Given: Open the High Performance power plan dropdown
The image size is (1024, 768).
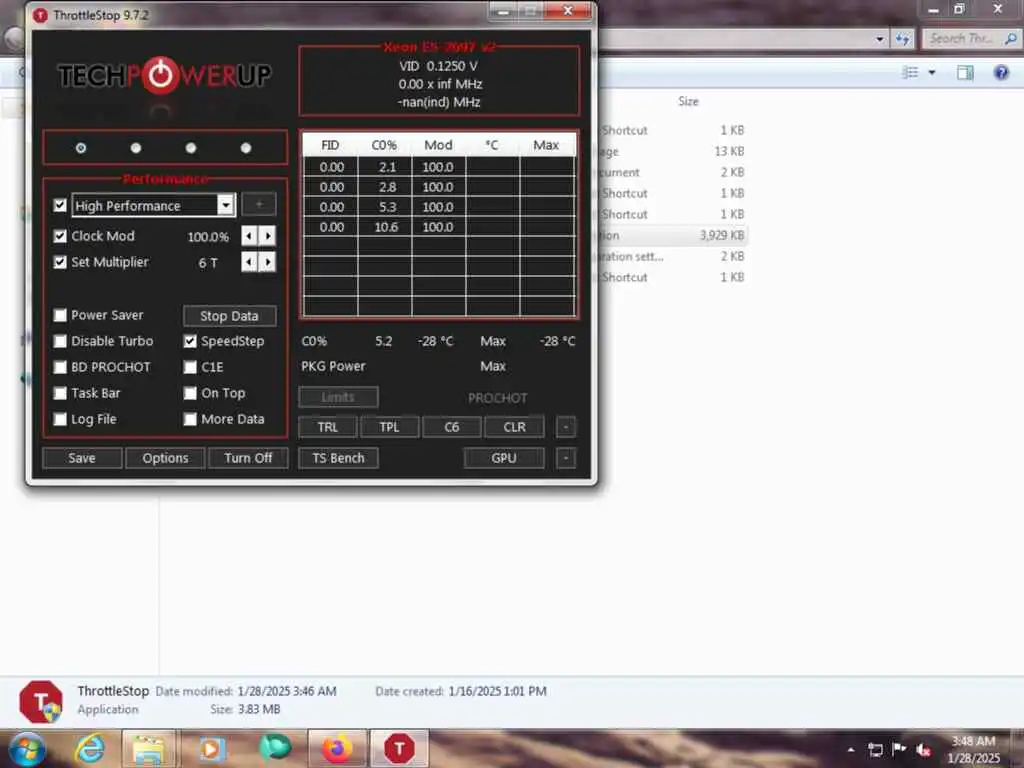Looking at the screenshot, I should [226, 205].
